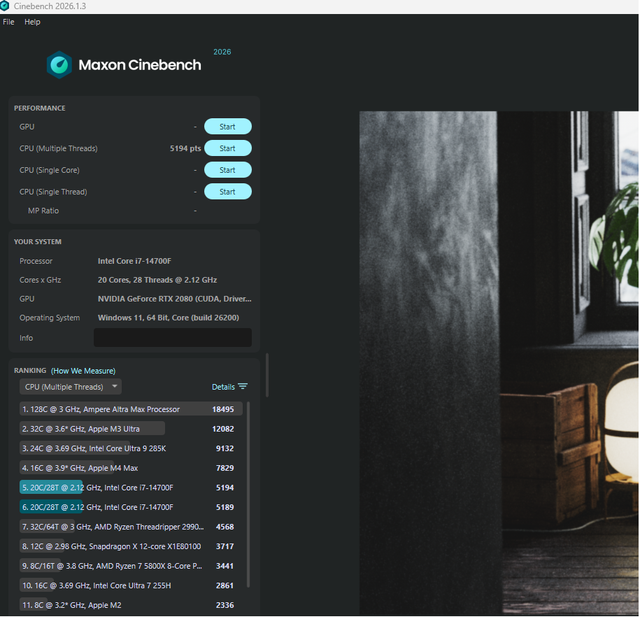Open the Help menu
Screen dimensions: 640x617
(32, 22)
